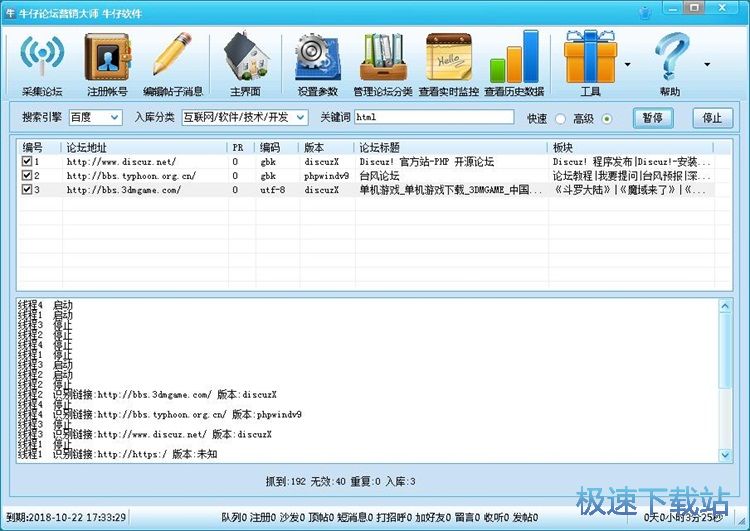Select the 快速 radio button
The height and width of the screenshot is (531, 750).
click(x=560, y=119)
